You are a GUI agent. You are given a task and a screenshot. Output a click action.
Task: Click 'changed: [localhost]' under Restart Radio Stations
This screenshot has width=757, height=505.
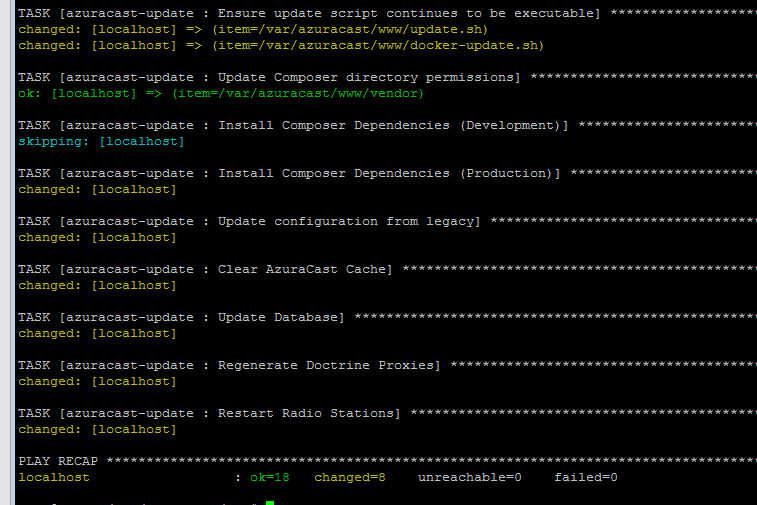tap(98, 429)
